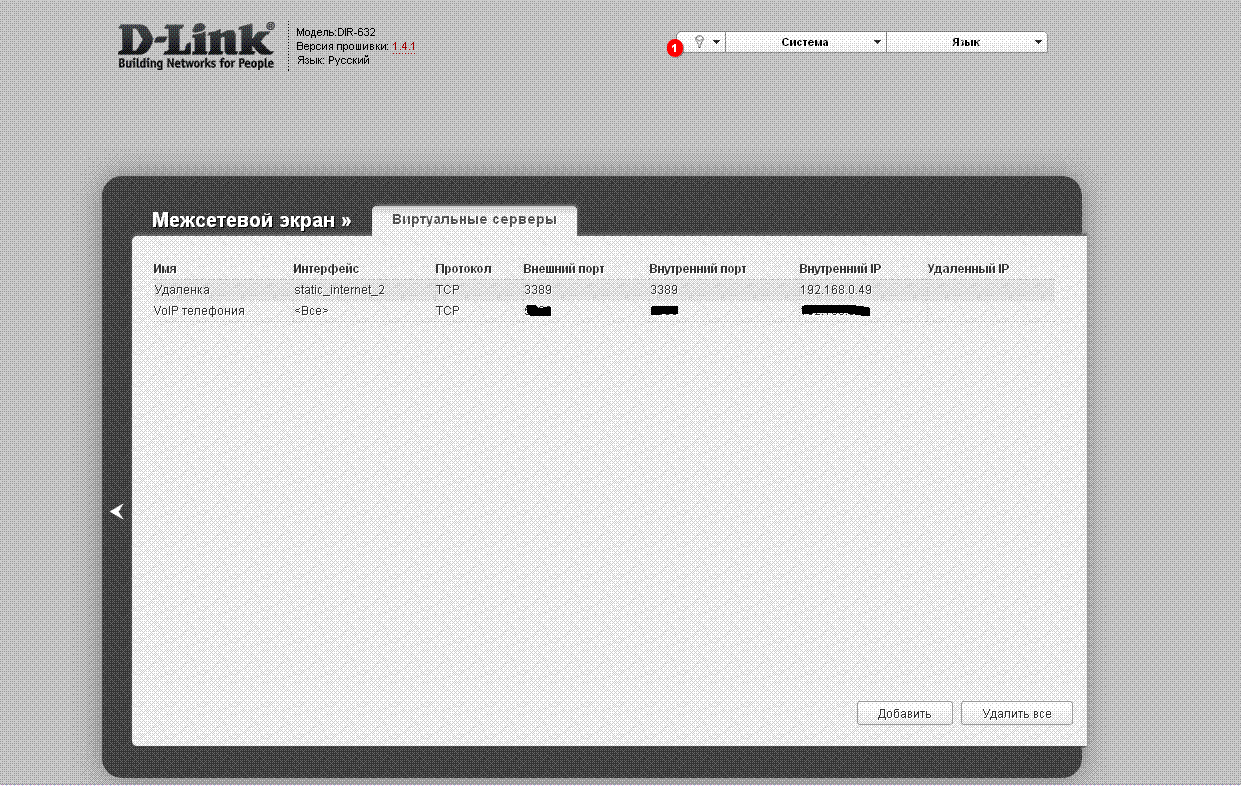Click the Удаленный IP column header

(967, 269)
